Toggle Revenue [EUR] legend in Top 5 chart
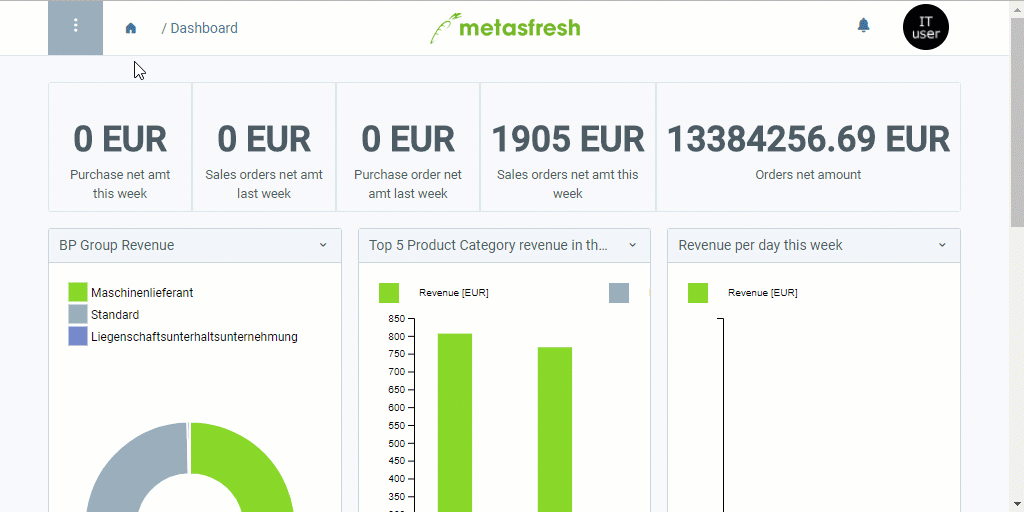1024x512 pixels. click(453, 293)
